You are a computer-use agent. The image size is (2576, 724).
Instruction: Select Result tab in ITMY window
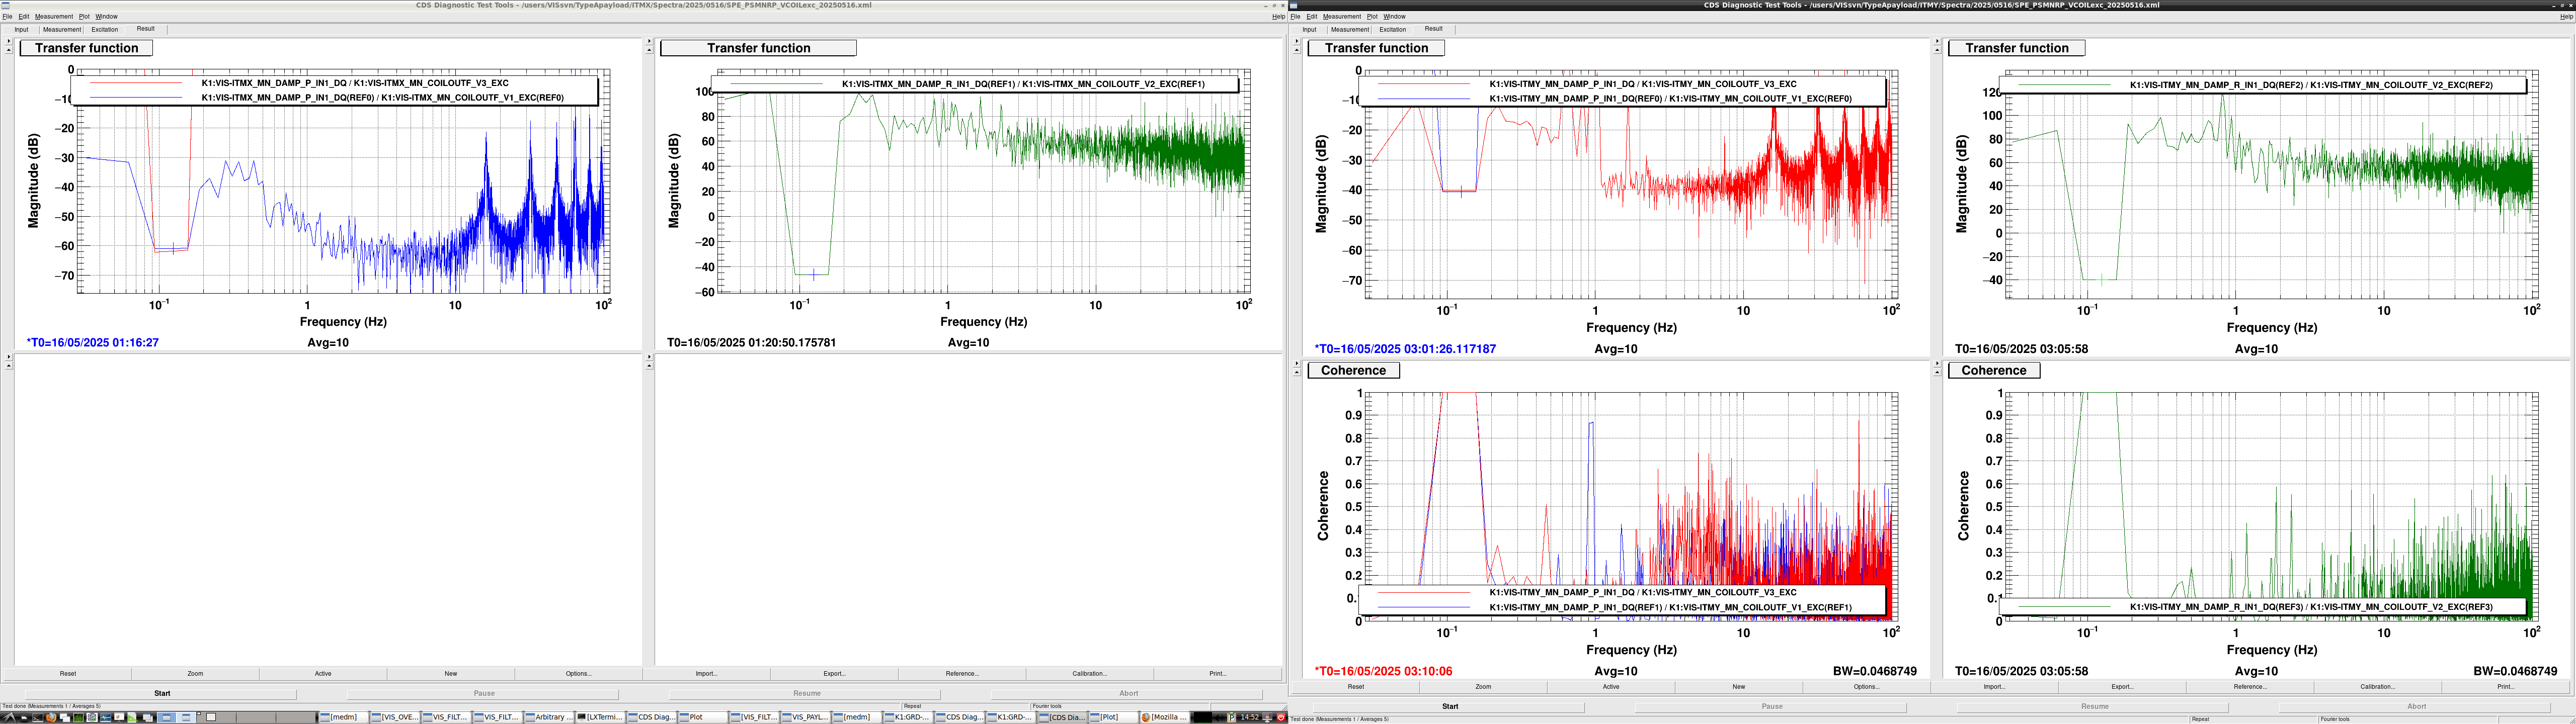pos(1434,28)
